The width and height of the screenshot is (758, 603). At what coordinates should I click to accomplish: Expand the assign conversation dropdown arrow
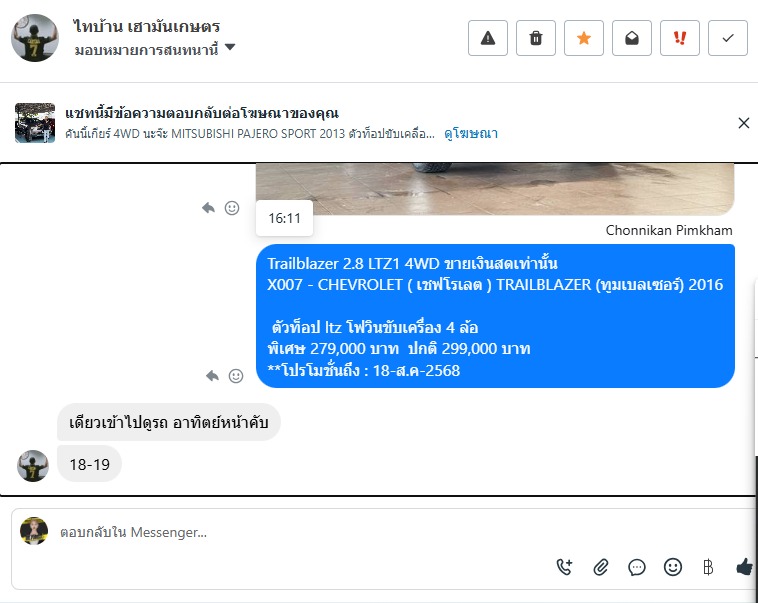230,47
